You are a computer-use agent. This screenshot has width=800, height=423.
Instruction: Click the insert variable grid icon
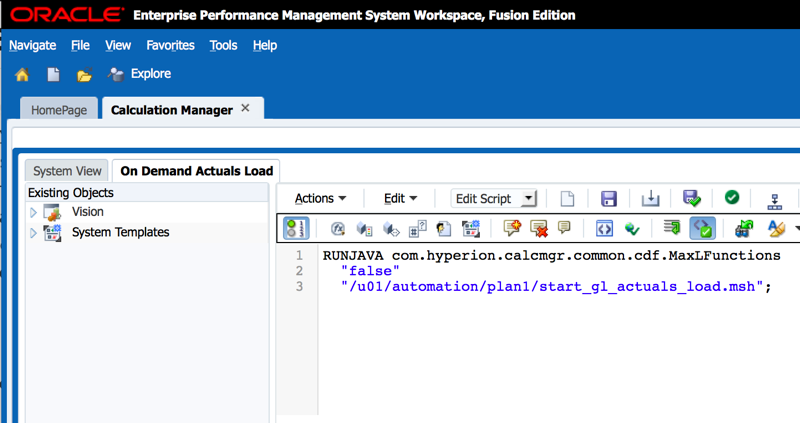(418, 229)
